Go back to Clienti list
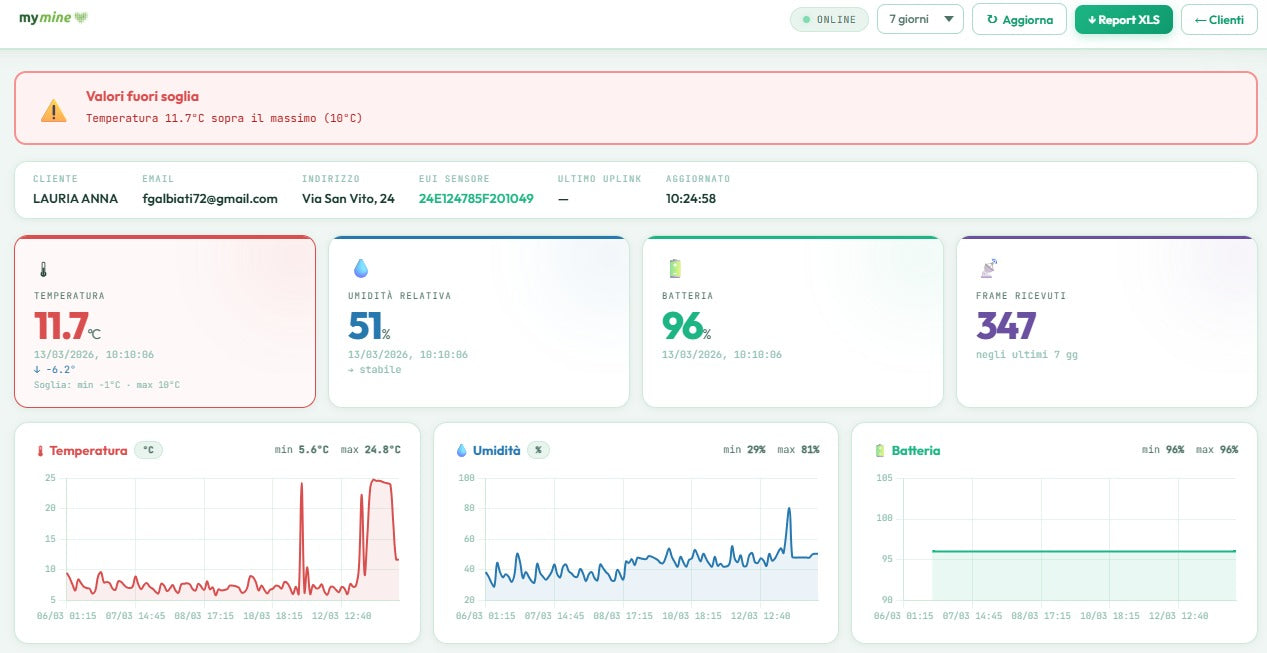1267x653 pixels. coord(1218,19)
